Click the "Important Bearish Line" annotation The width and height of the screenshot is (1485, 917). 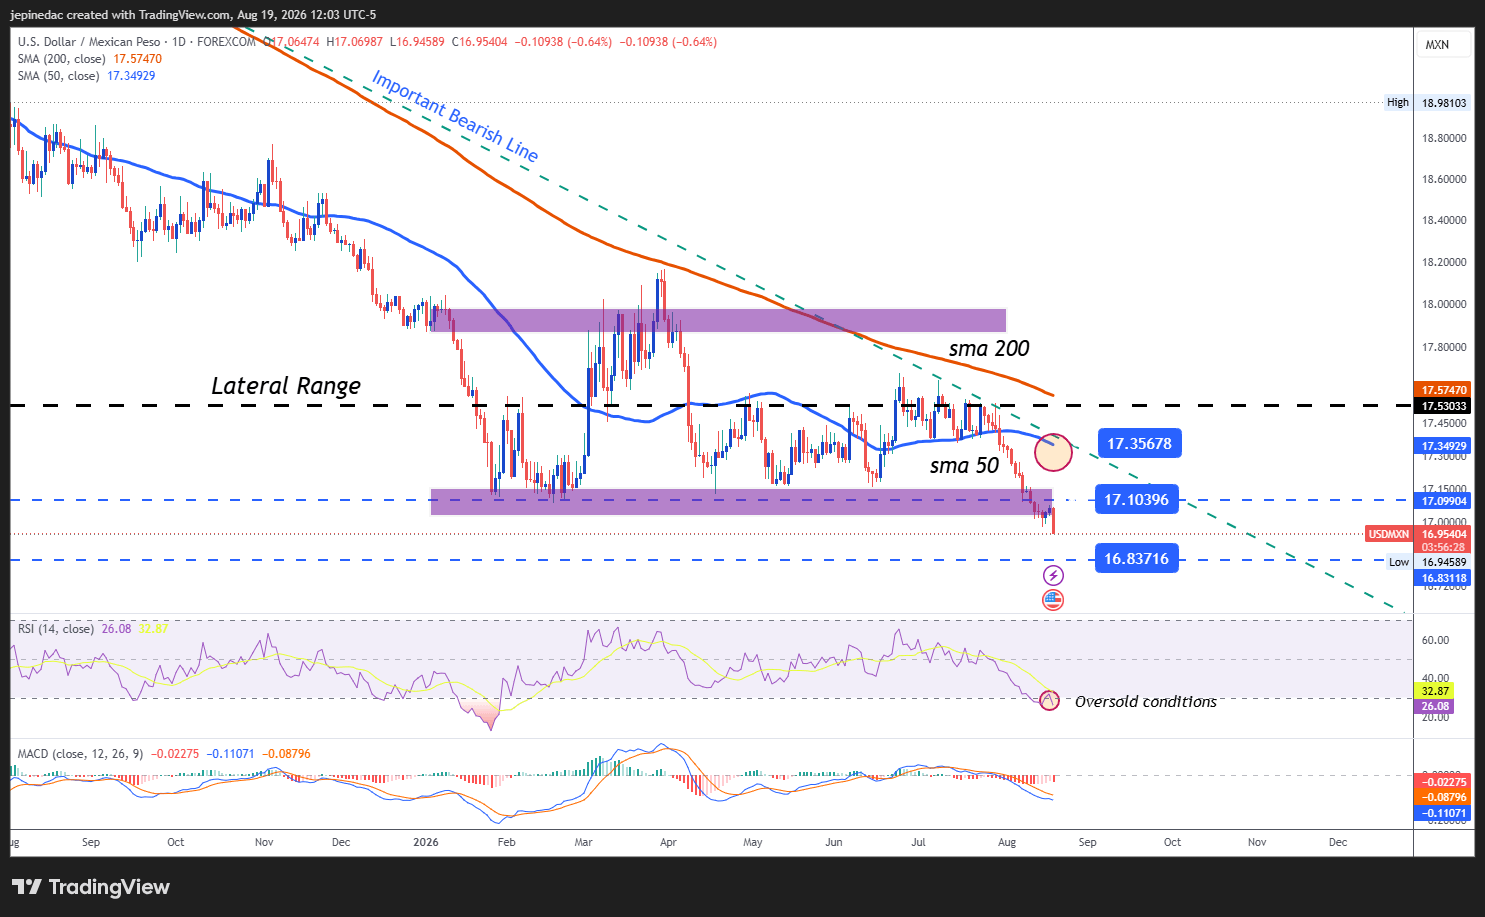pyautogui.click(x=455, y=116)
